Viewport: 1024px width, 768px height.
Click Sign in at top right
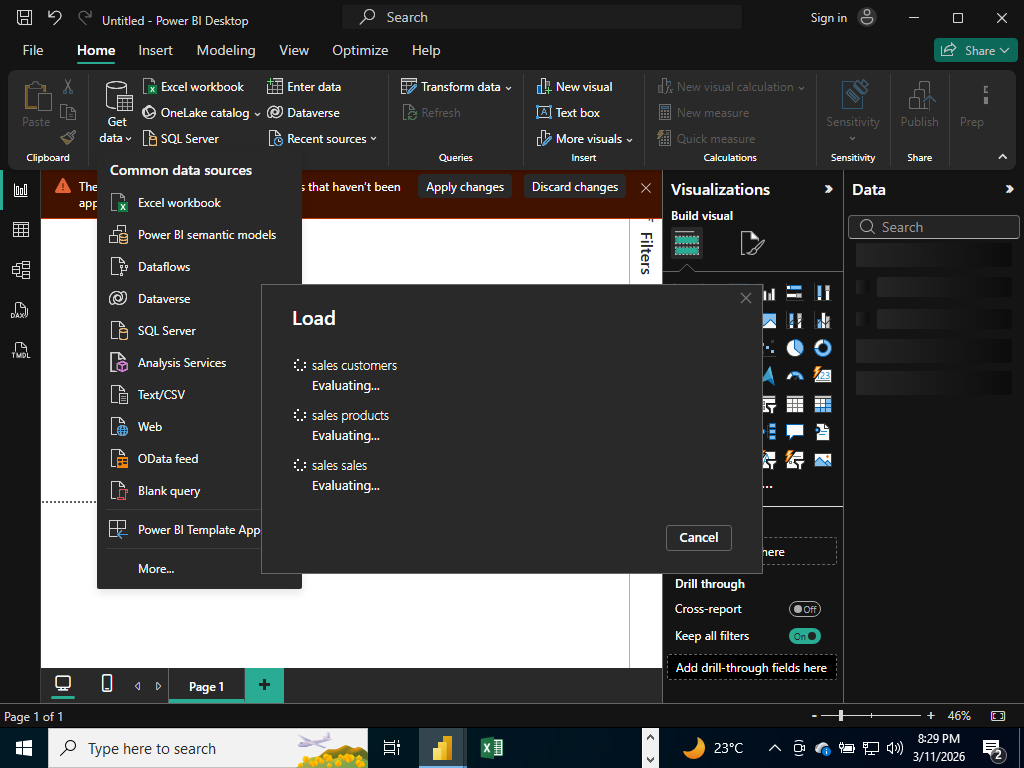pyautogui.click(x=829, y=18)
